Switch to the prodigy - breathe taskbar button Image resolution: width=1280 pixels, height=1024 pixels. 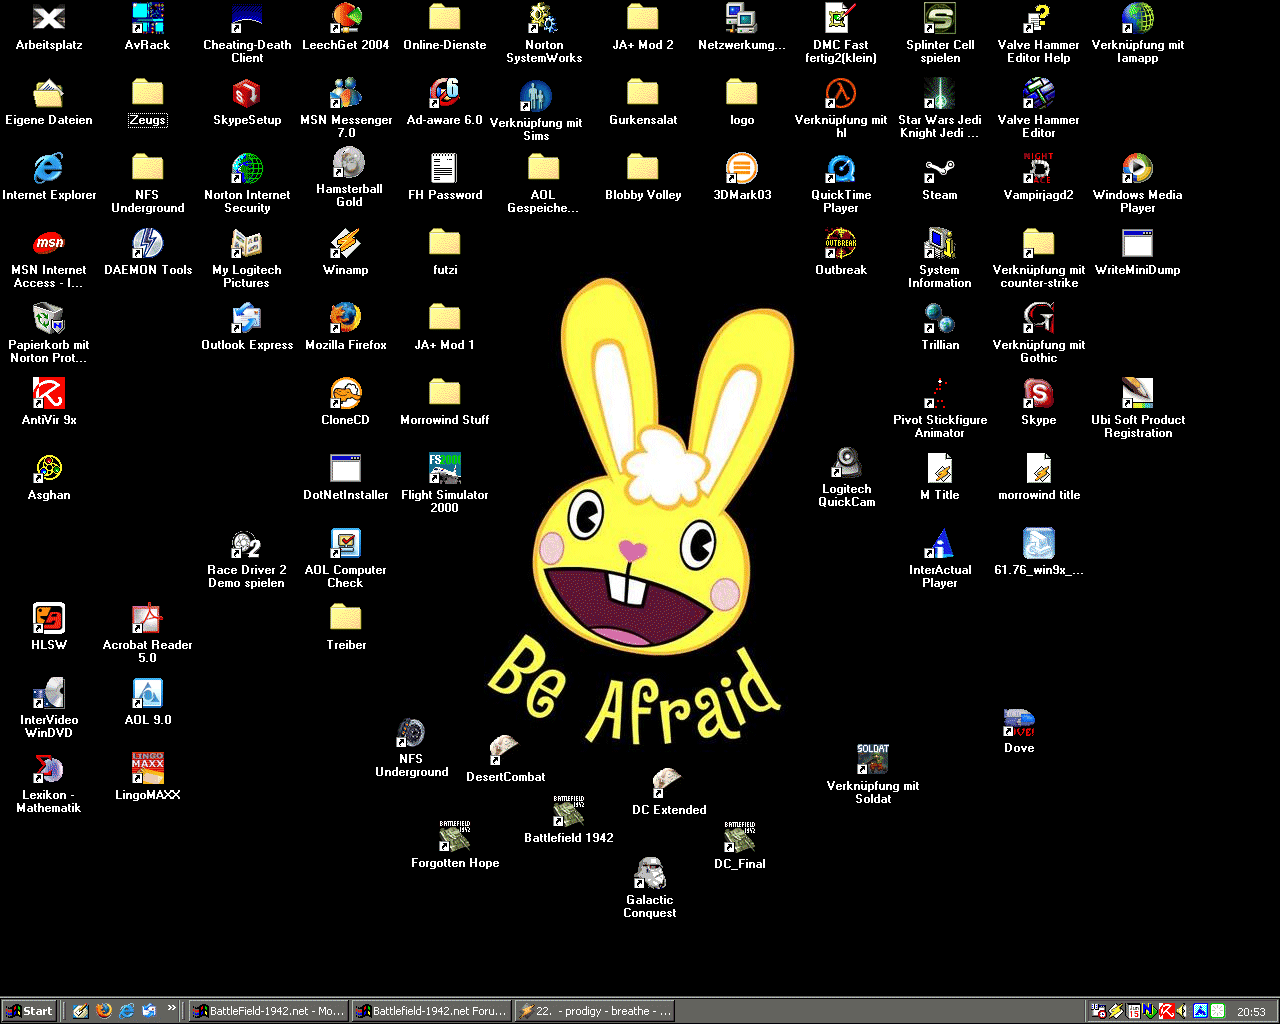point(594,1011)
